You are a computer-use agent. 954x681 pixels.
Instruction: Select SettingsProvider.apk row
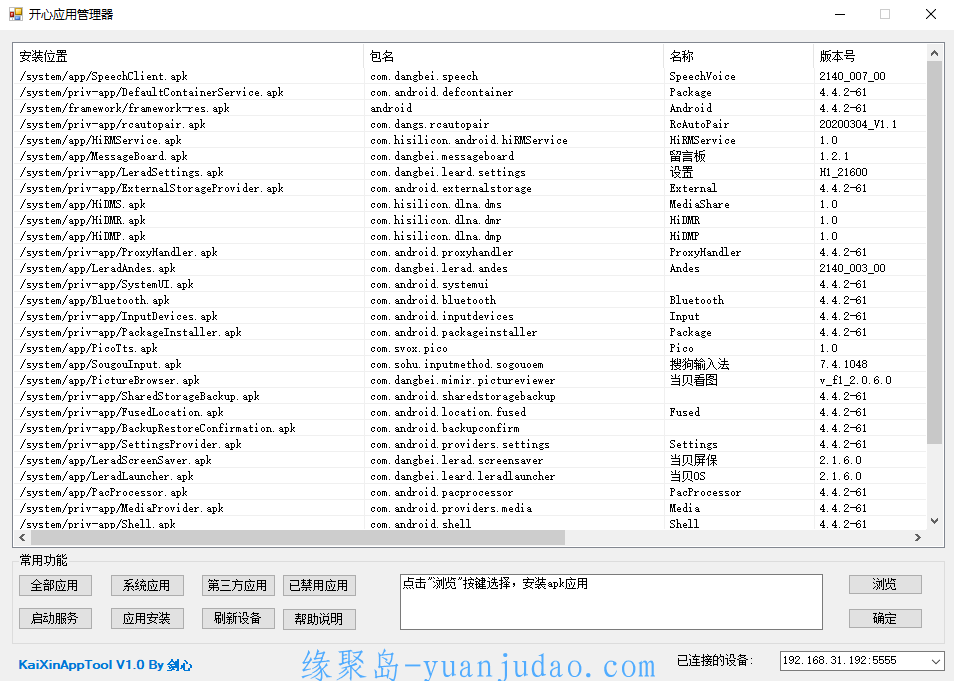click(470, 444)
